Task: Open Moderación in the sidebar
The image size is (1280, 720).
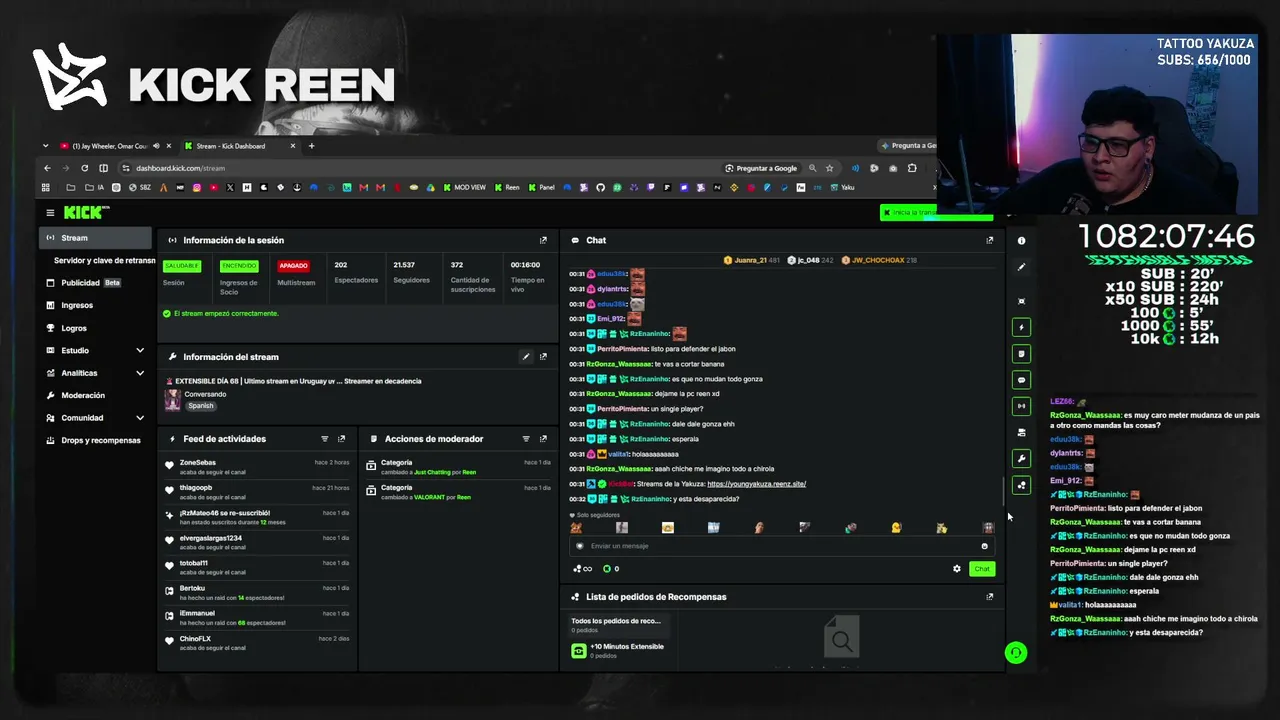Action: pos(96,396)
